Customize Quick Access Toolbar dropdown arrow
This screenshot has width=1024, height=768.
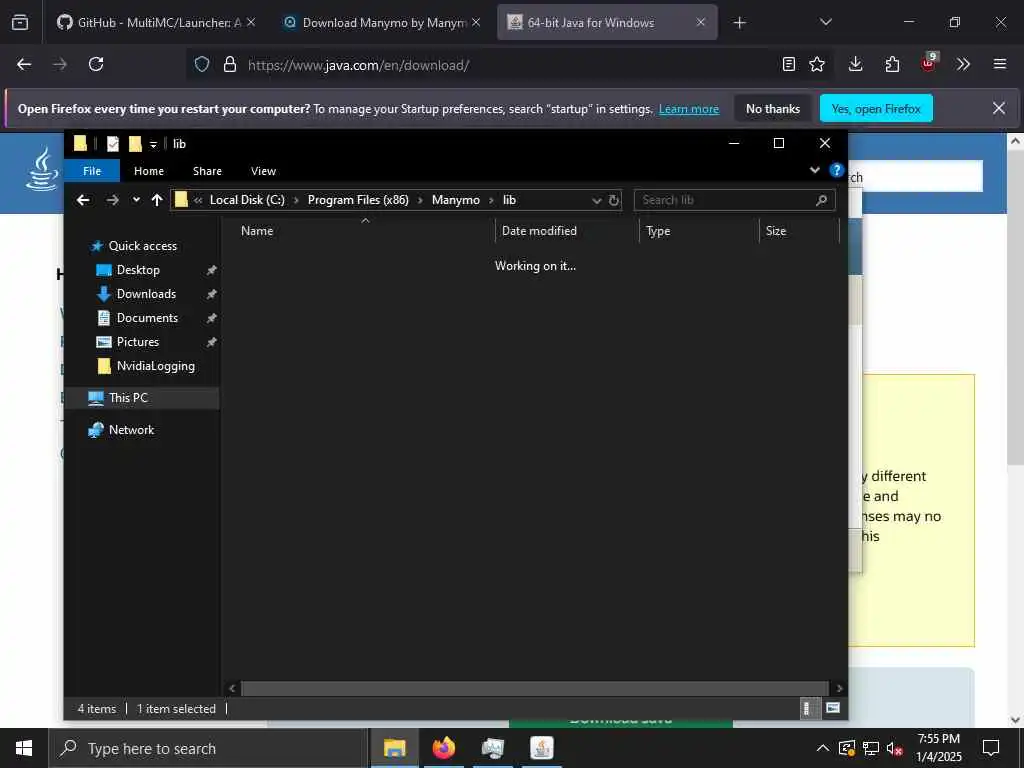[x=153, y=144]
